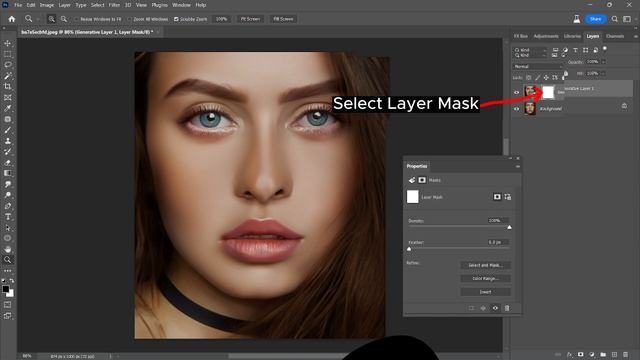Open the Filter menu
This screenshot has width=640, height=360.
pos(114,5)
